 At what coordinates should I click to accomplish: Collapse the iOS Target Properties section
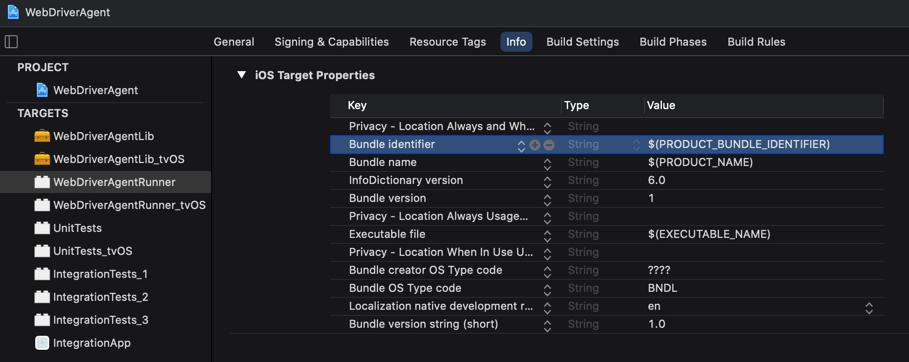(242, 75)
